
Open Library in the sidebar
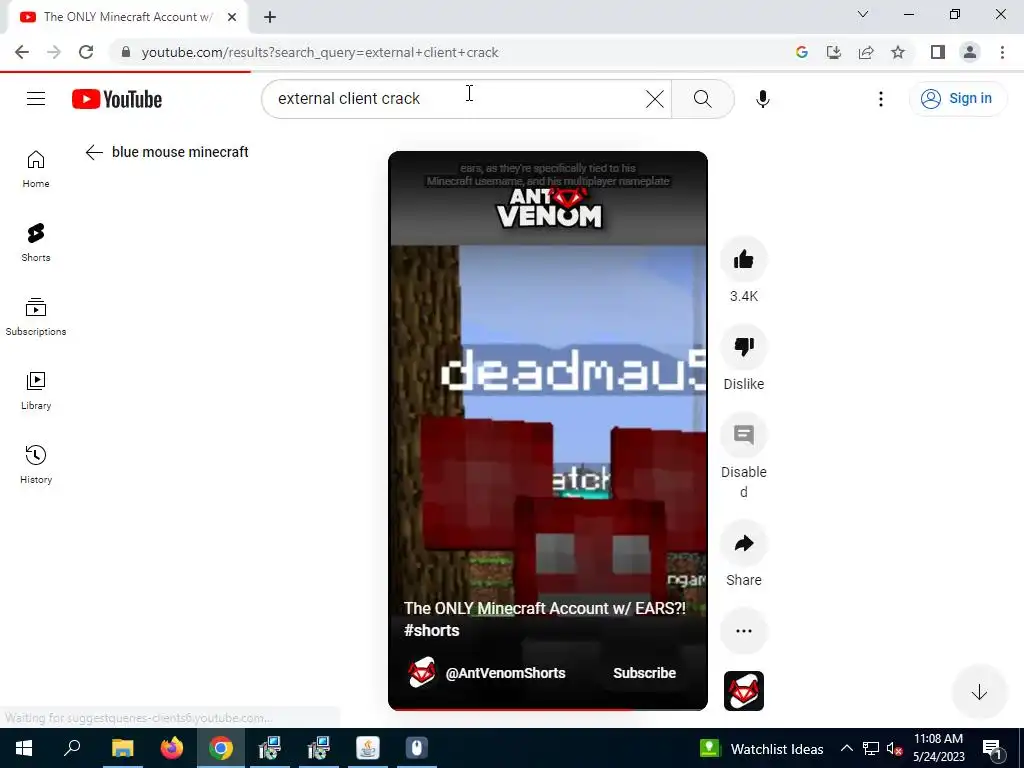click(36, 391)
